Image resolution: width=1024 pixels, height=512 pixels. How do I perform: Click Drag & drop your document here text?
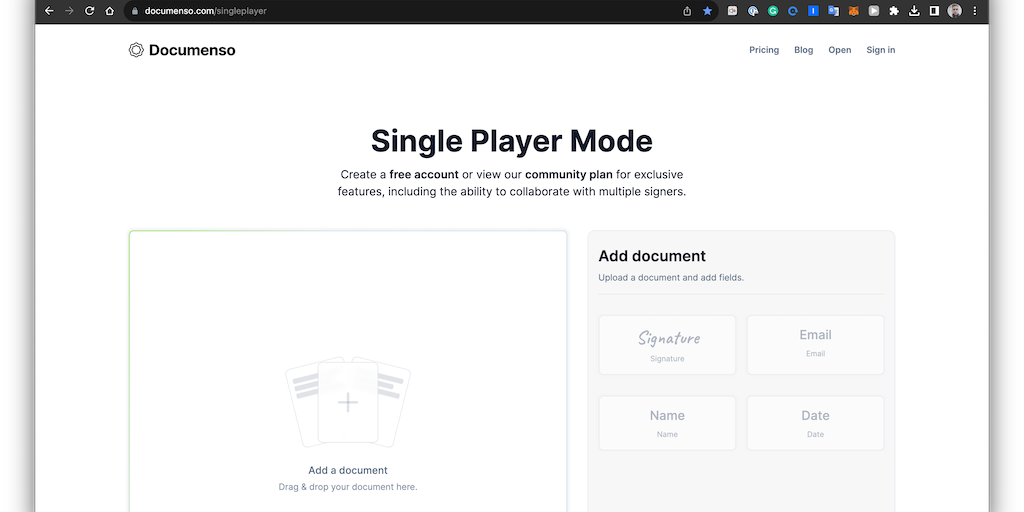348,487
